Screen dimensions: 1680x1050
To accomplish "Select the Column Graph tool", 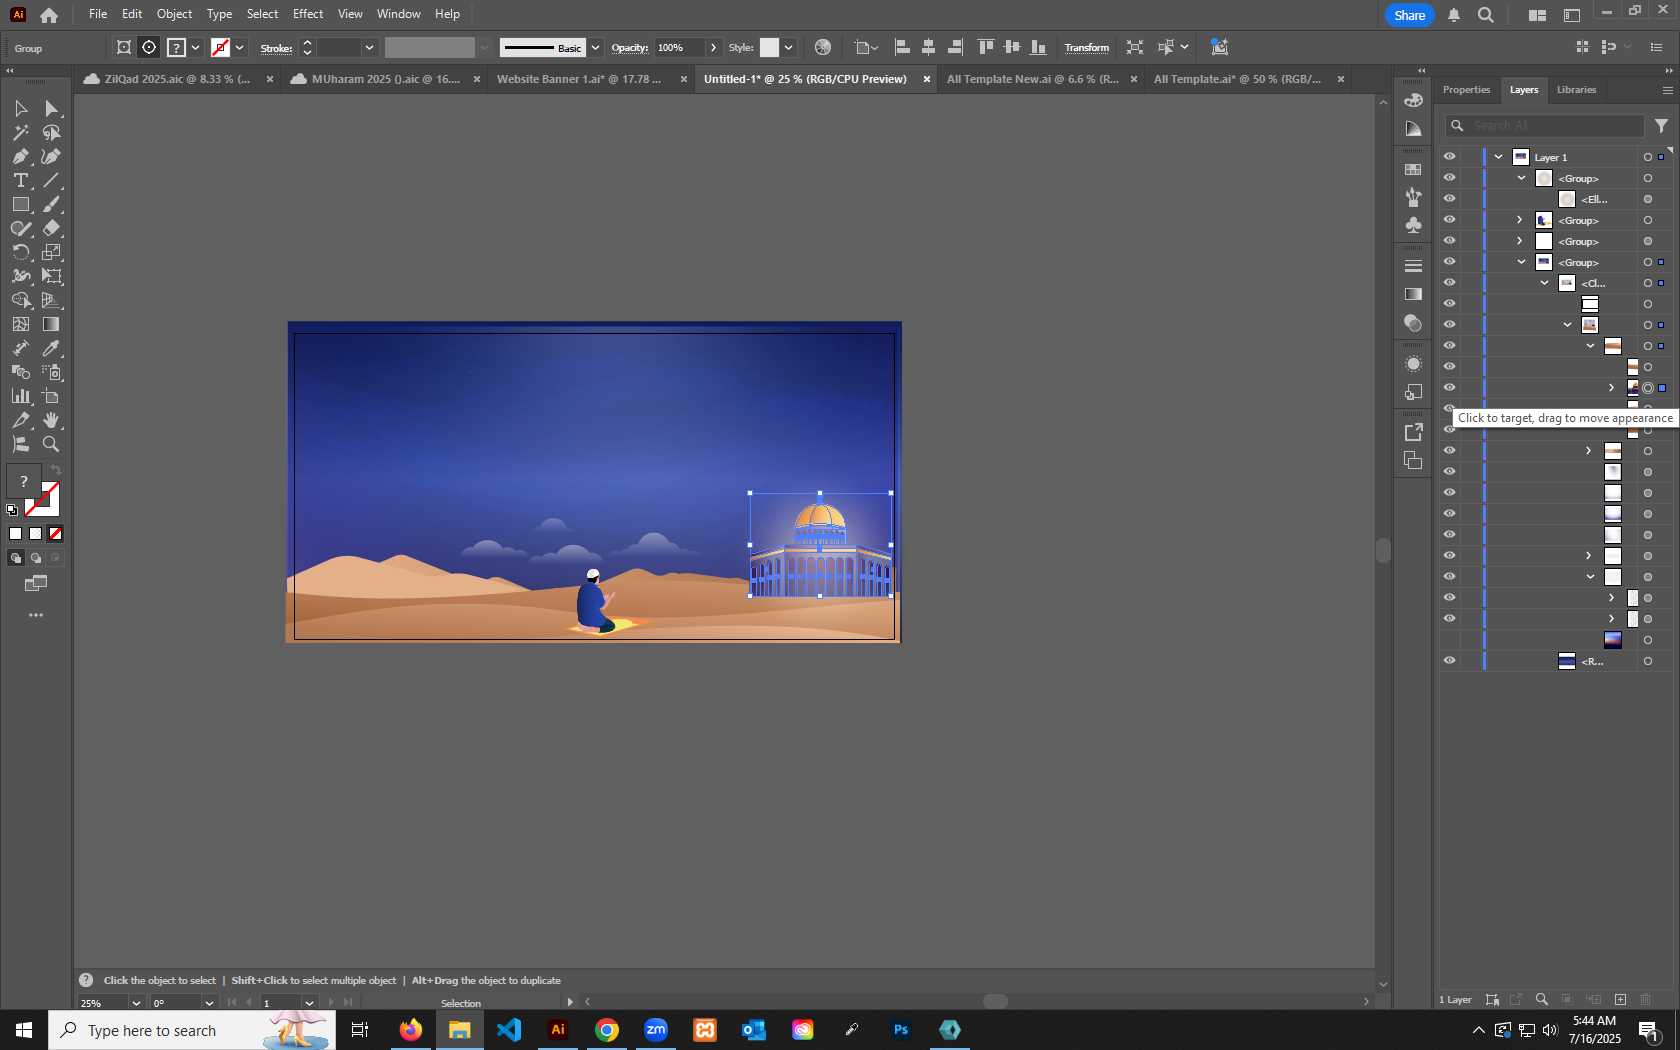I will point(20,396).
